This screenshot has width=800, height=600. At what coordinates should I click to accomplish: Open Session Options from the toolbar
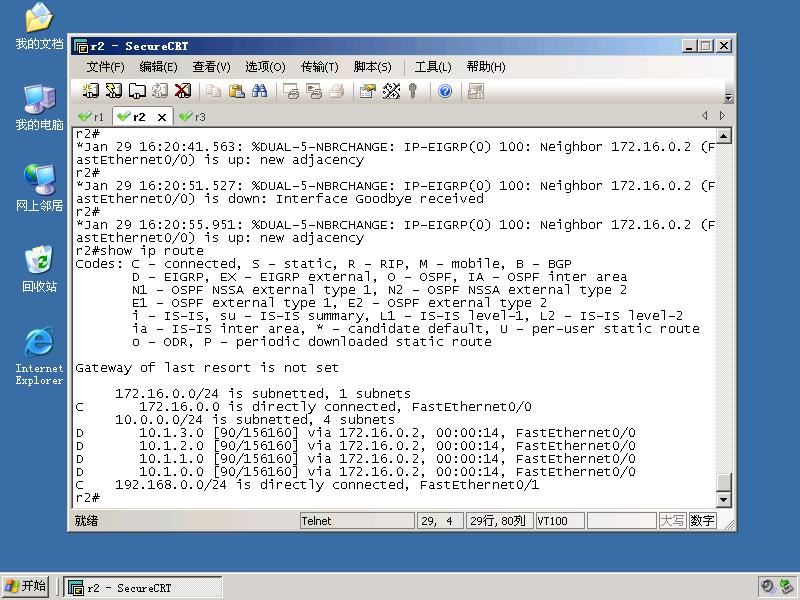368,91
